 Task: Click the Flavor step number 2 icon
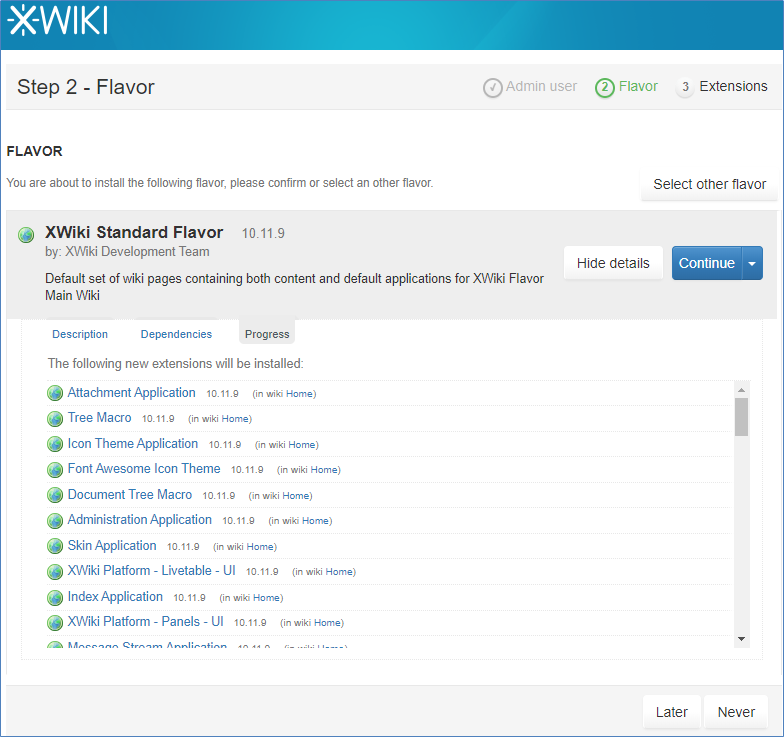604,88
